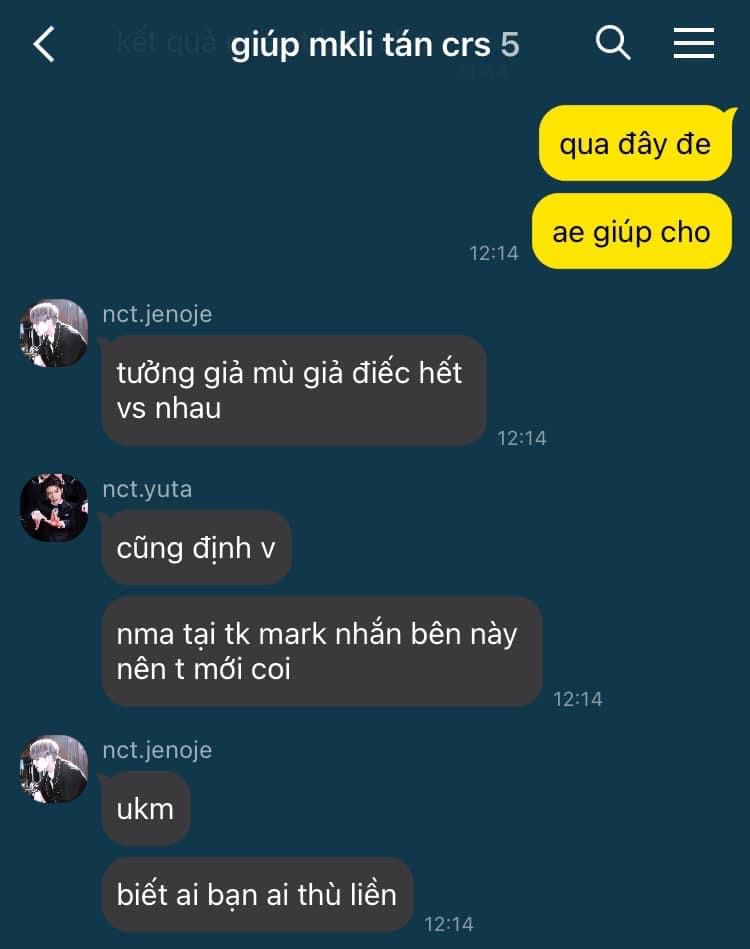
Task: Tap the 'cũng định v' message
Action: coord(197,548)
